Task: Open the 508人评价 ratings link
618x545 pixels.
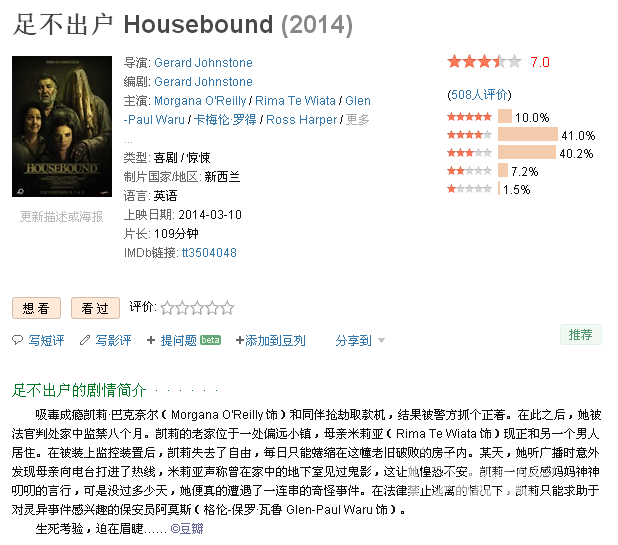Action: [x=479, y=95]
